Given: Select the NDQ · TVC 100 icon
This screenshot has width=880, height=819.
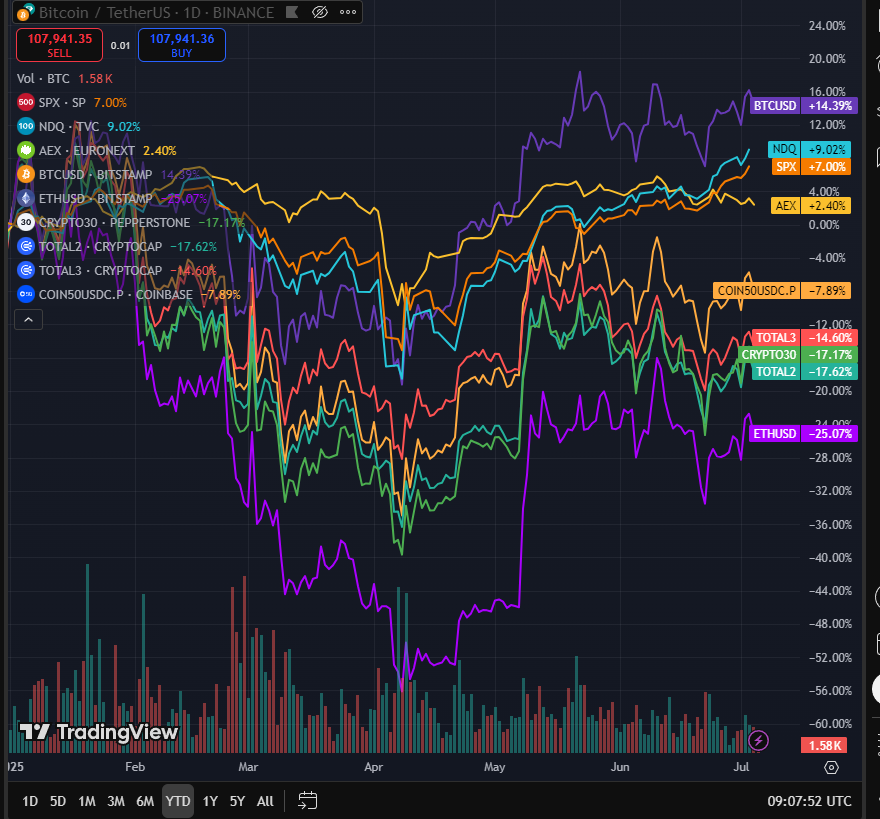Looking at the screenshot, I should coord(26,126).
